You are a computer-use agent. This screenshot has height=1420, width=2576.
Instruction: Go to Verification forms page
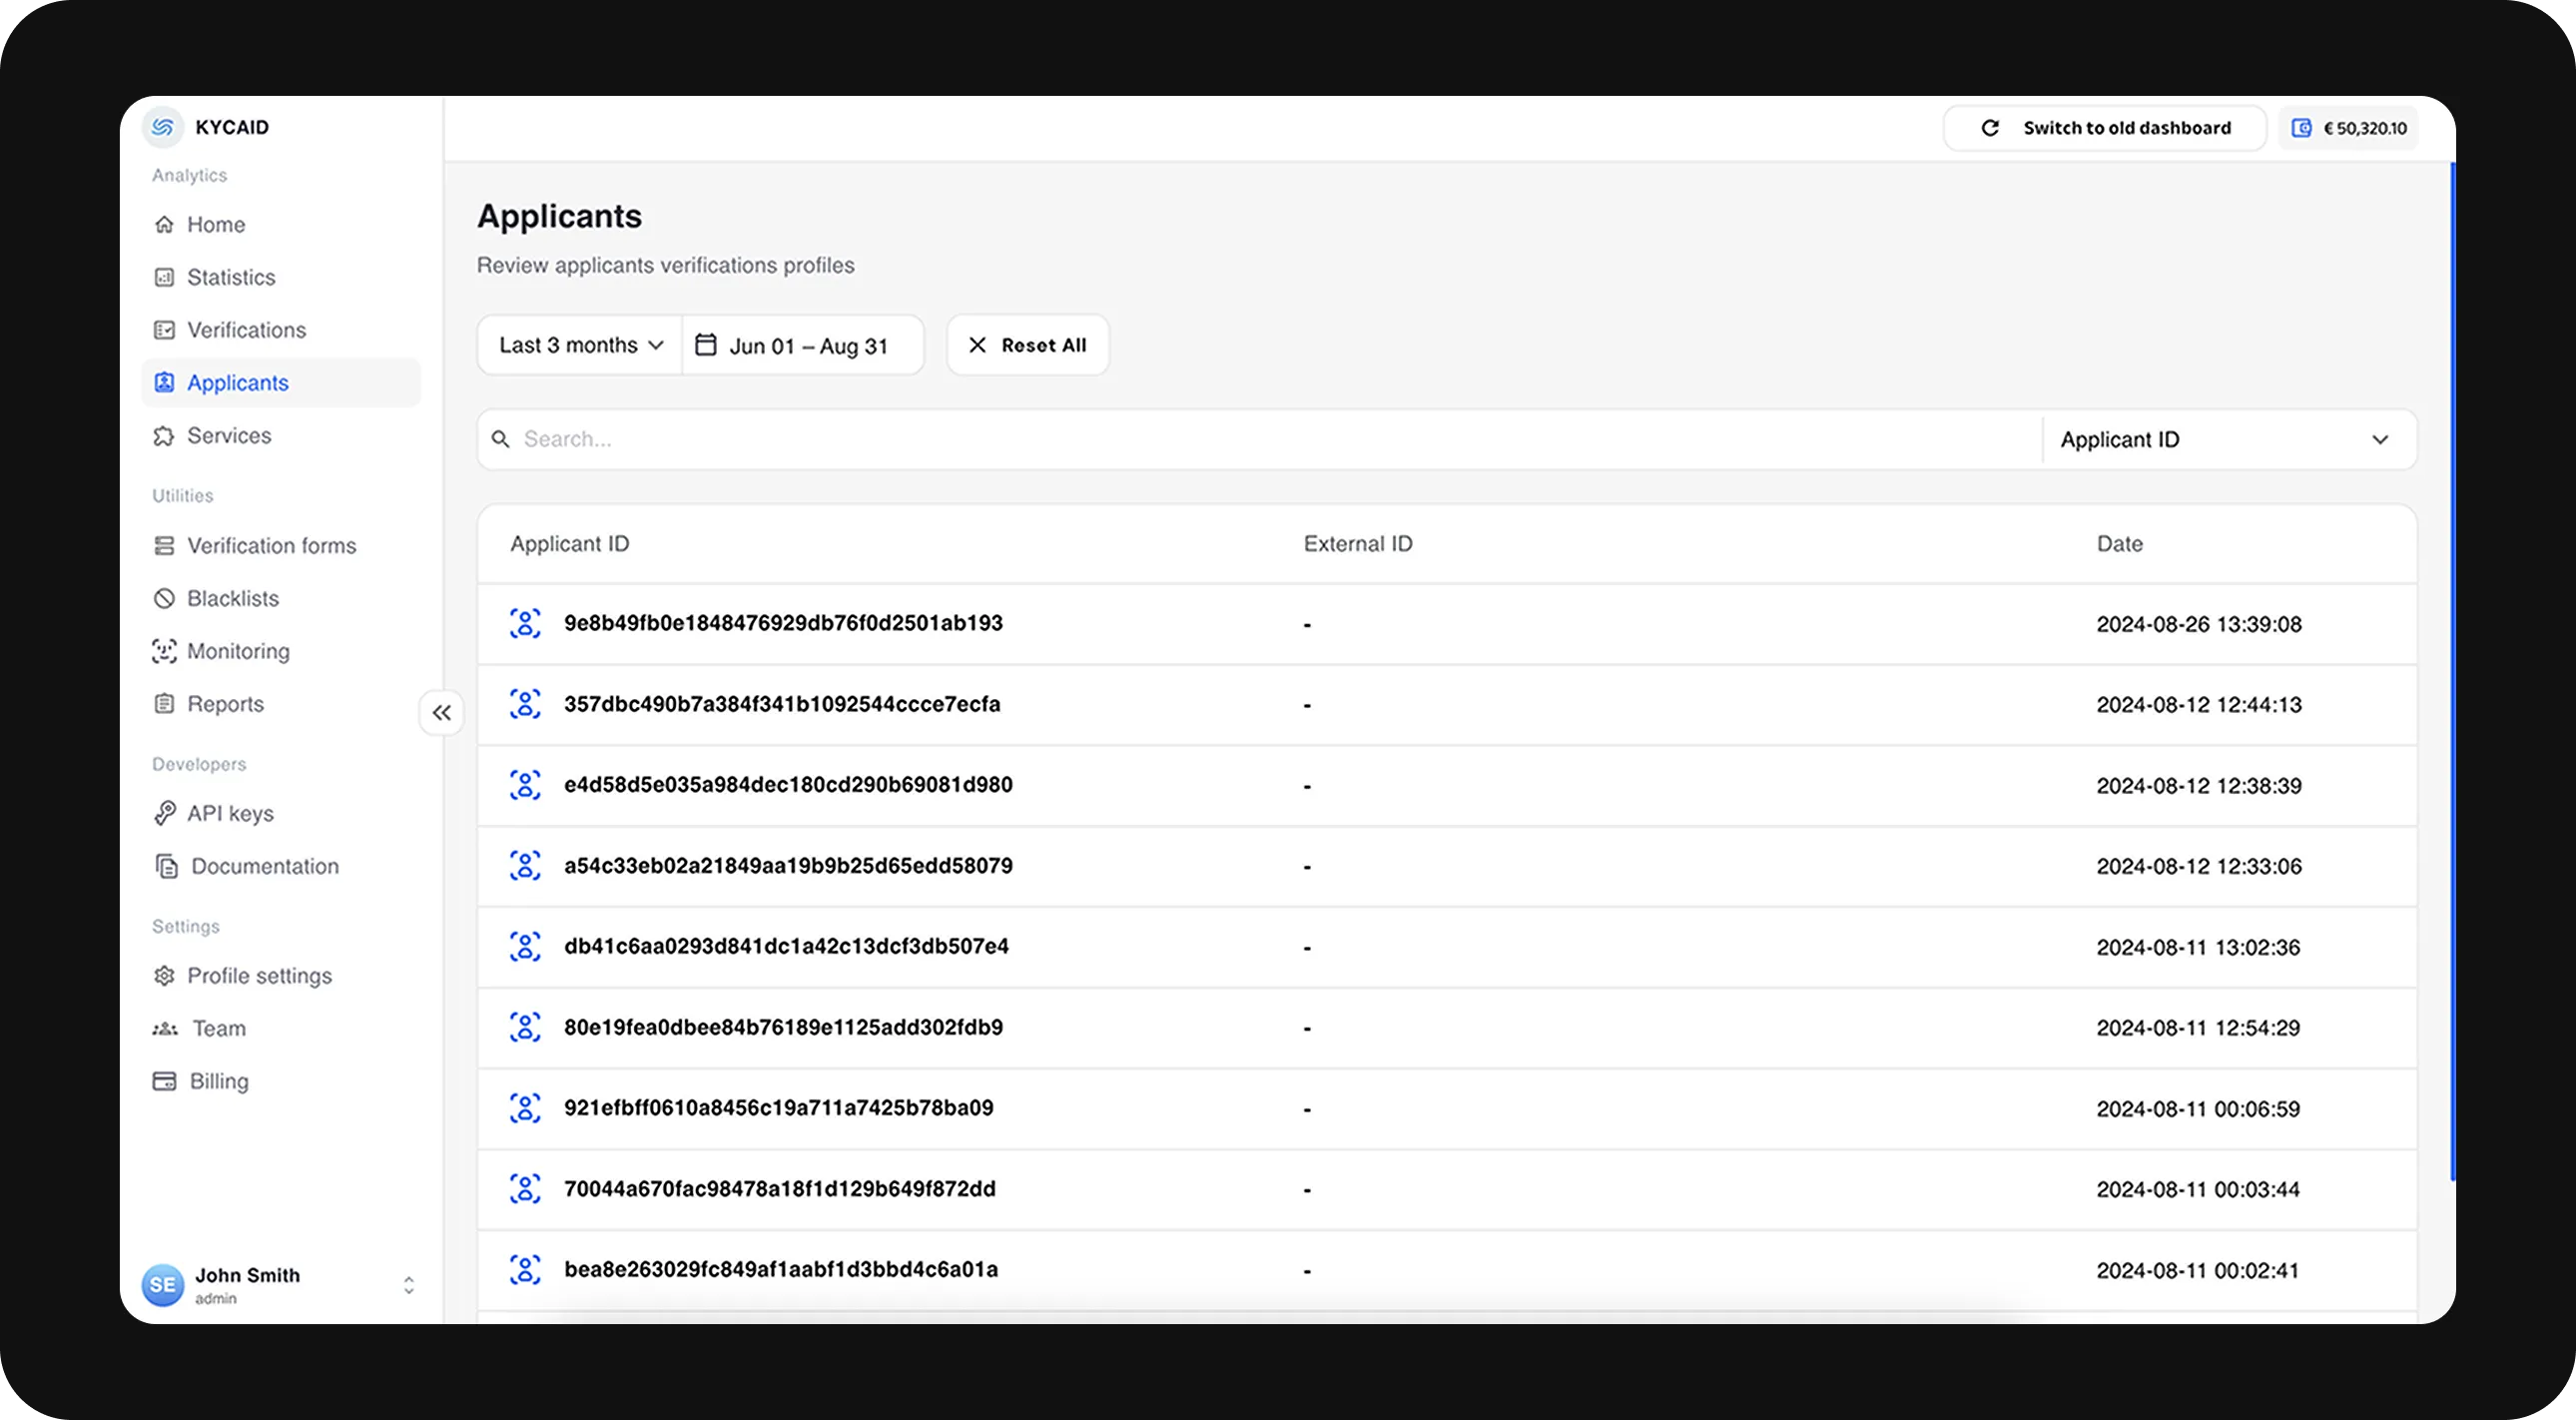pyautogui.click(x=271, y=546)
